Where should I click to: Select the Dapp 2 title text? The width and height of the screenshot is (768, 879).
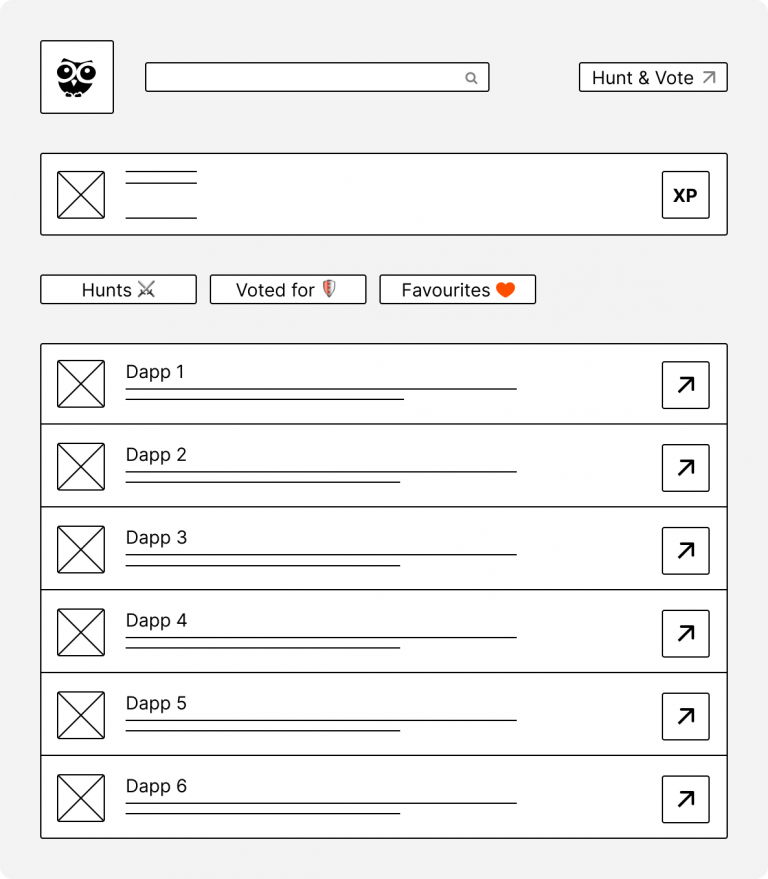pos(156,455)
